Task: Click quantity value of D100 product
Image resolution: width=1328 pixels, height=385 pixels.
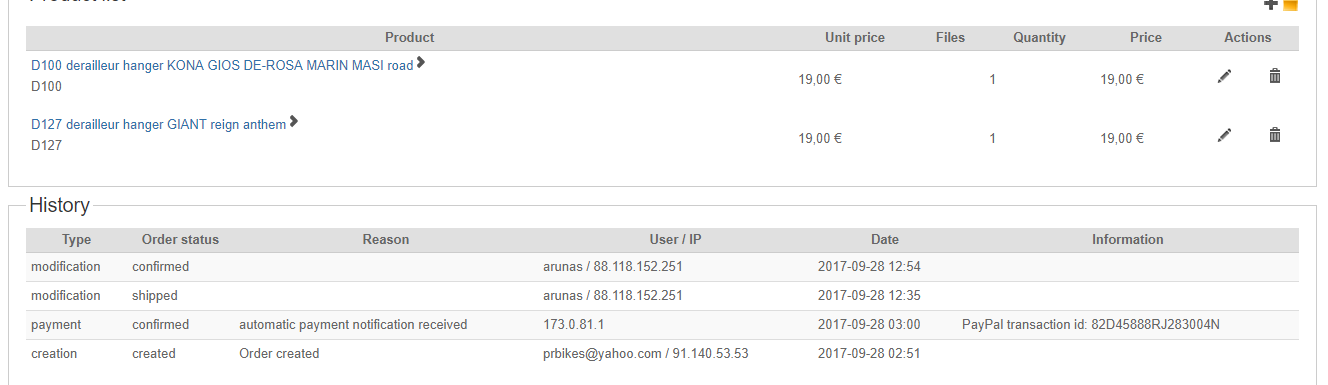Action: (992, 80)
